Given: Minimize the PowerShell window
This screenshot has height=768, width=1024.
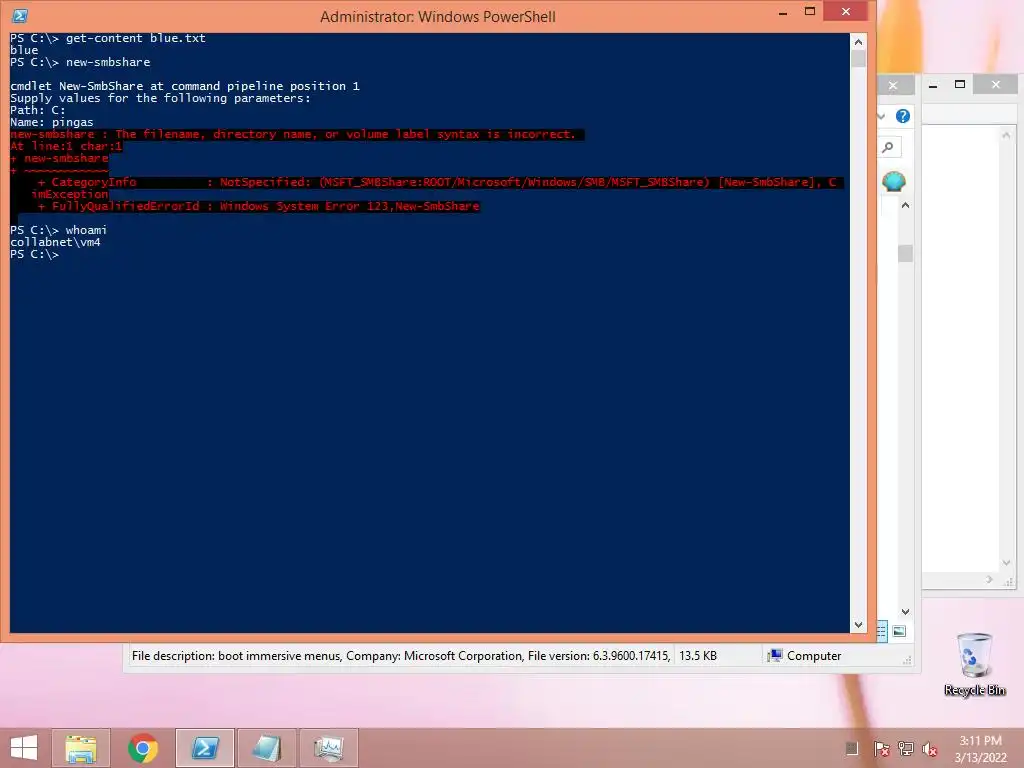Looking at the screenshot, I should [x=783, y=12].
